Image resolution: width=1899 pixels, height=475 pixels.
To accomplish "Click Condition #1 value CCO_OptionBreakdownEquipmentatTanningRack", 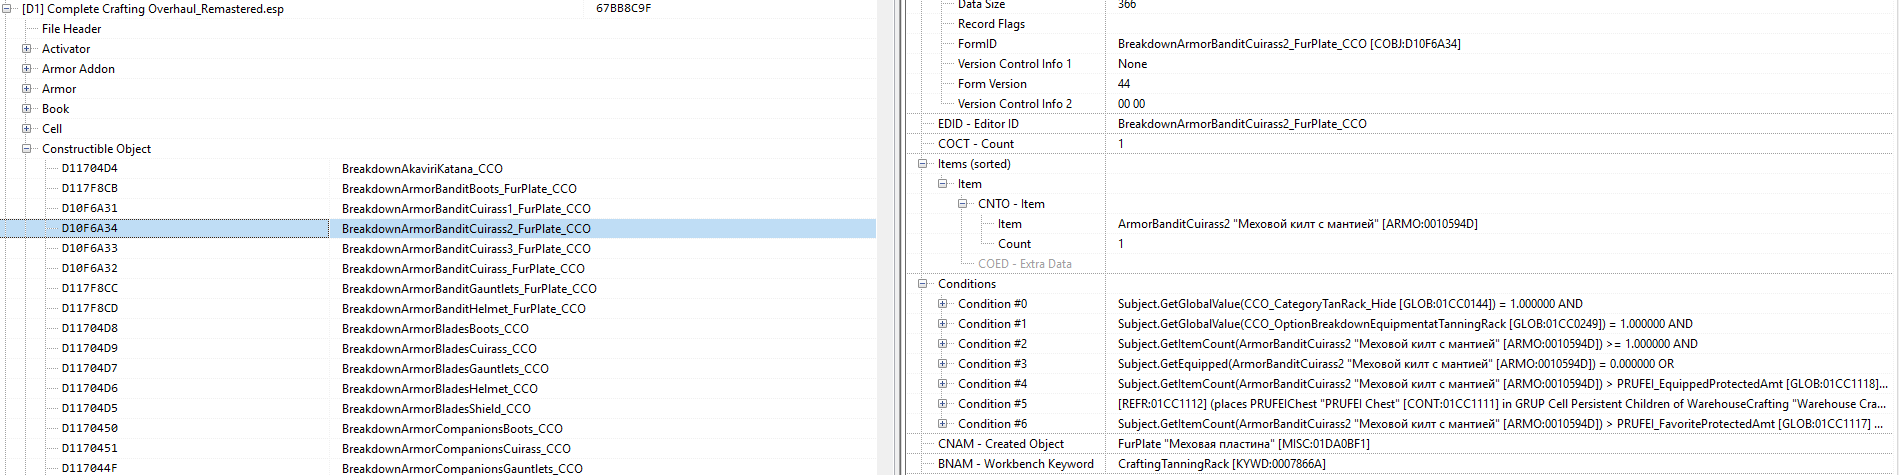I will coord(1405,324).
